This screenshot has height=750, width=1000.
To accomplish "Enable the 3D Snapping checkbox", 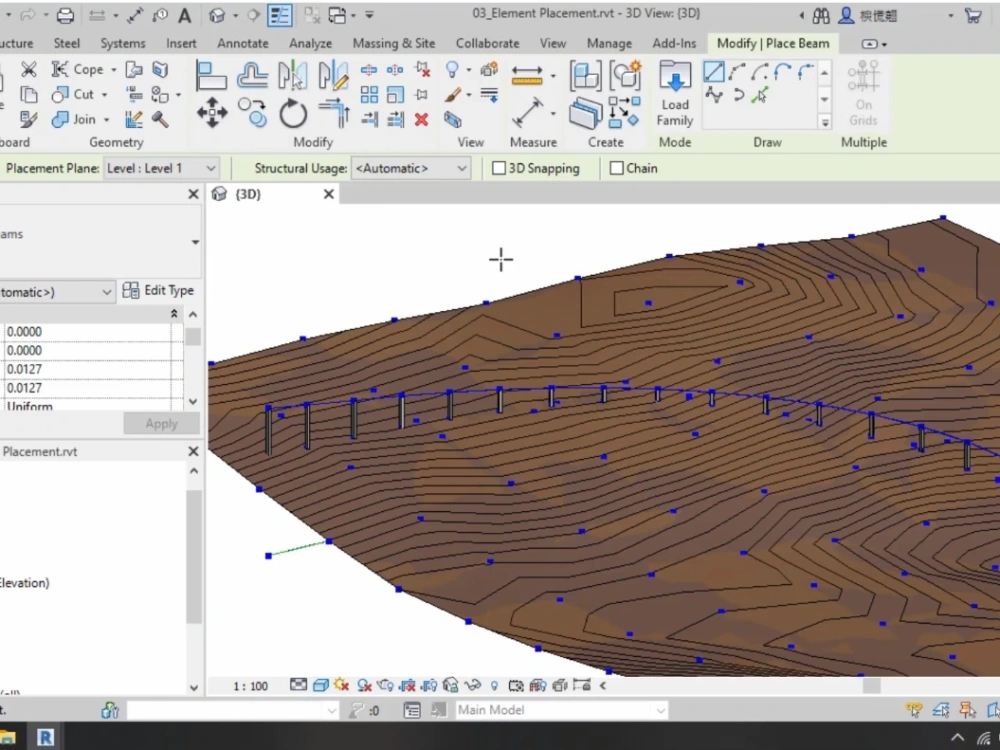I will pyautogui.click(x=498, y=168).
